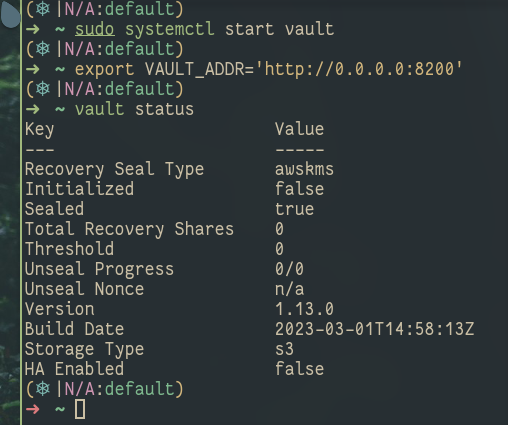Click the Storage Type value s3

(x=284, y=349)
